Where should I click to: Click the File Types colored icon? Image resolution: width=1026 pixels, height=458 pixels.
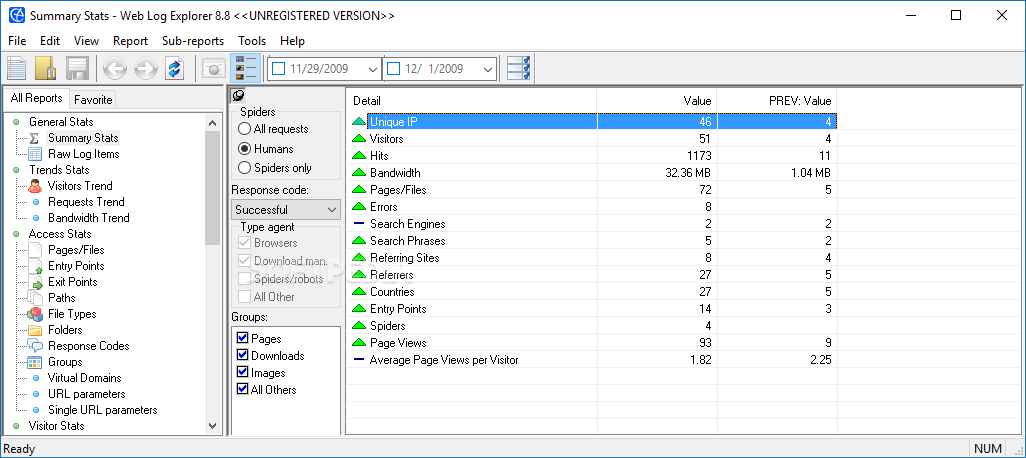[35, 314]
